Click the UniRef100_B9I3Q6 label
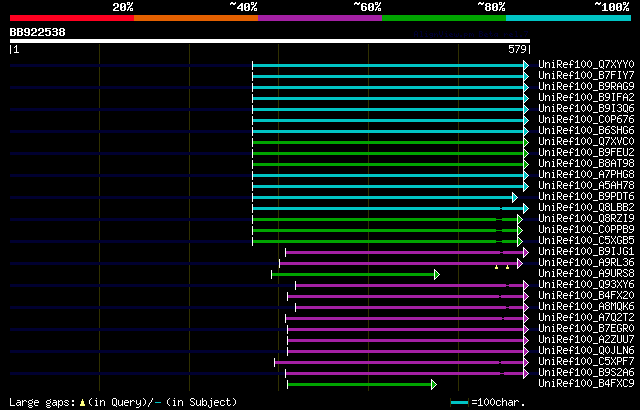The width and height of the screenshot is (640, 410). [x=586, y=109]
